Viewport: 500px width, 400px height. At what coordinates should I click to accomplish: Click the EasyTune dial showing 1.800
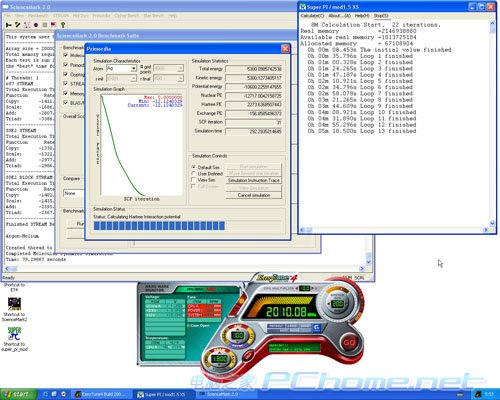(x=220, y=359)
